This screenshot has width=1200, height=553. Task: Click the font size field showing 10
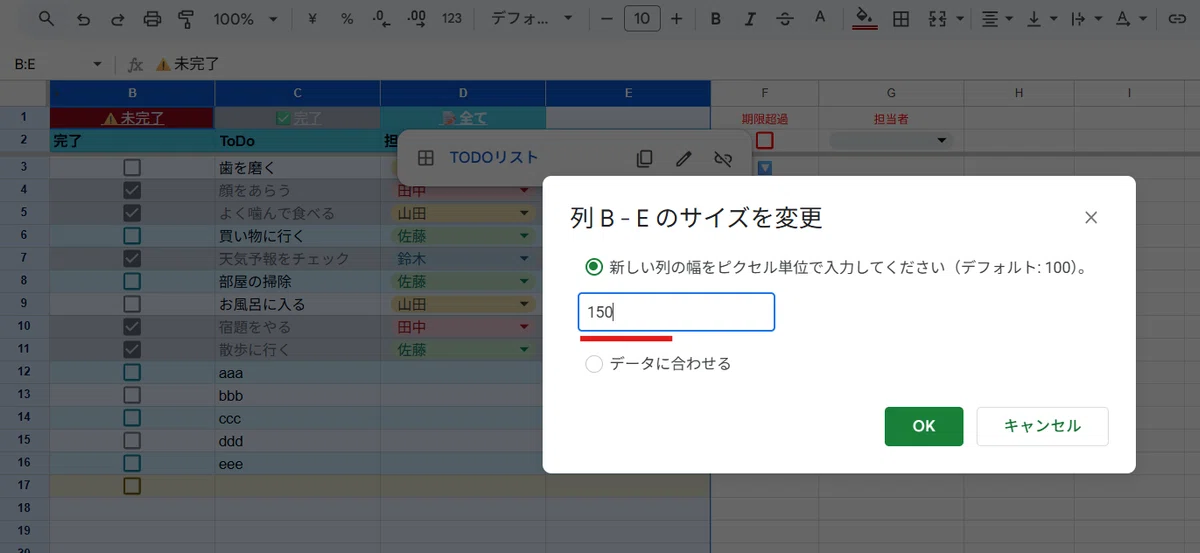[x=642, y=18]
